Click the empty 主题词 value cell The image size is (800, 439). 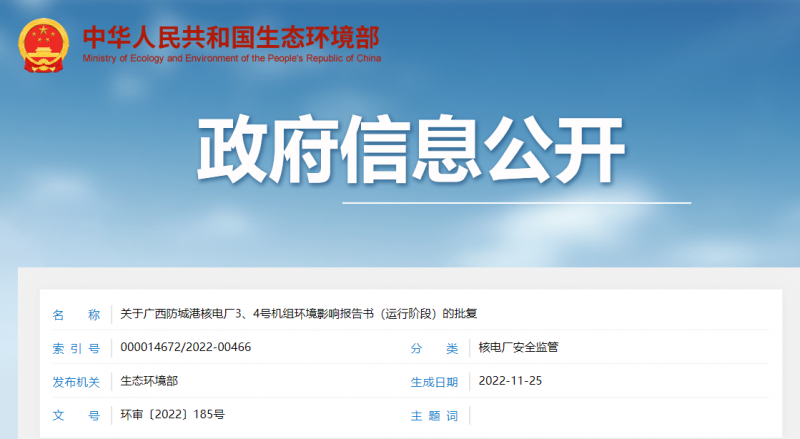620,414
